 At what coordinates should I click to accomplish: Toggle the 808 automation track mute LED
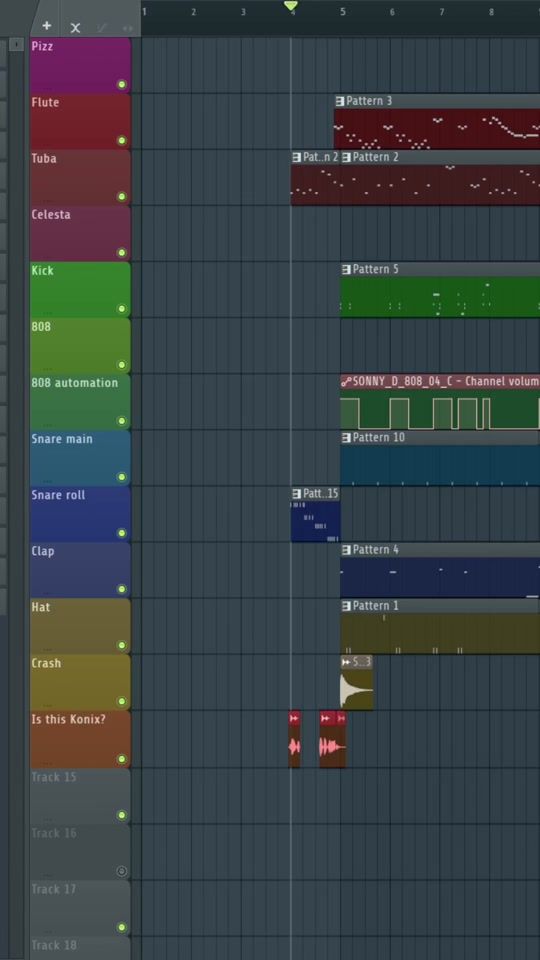121,421
